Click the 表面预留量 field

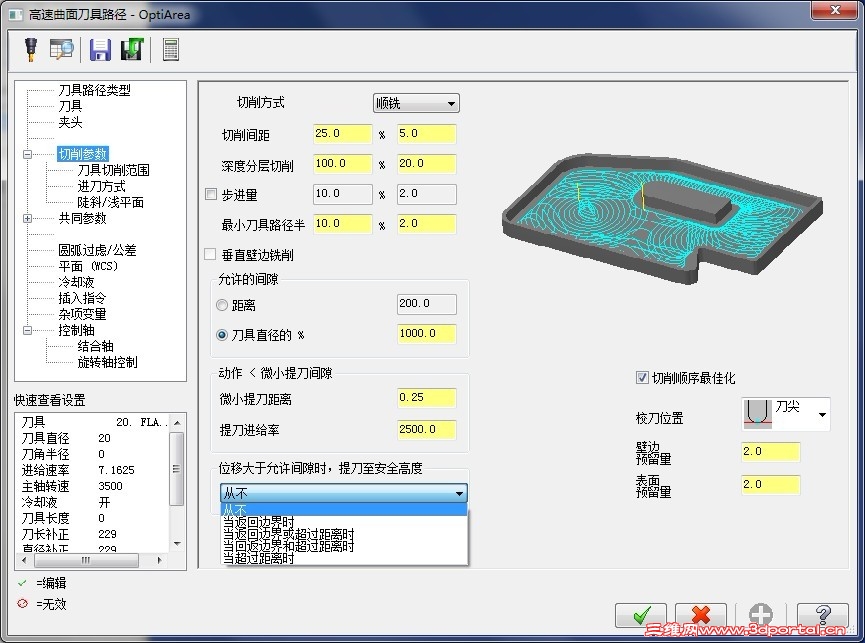point(771,485)
